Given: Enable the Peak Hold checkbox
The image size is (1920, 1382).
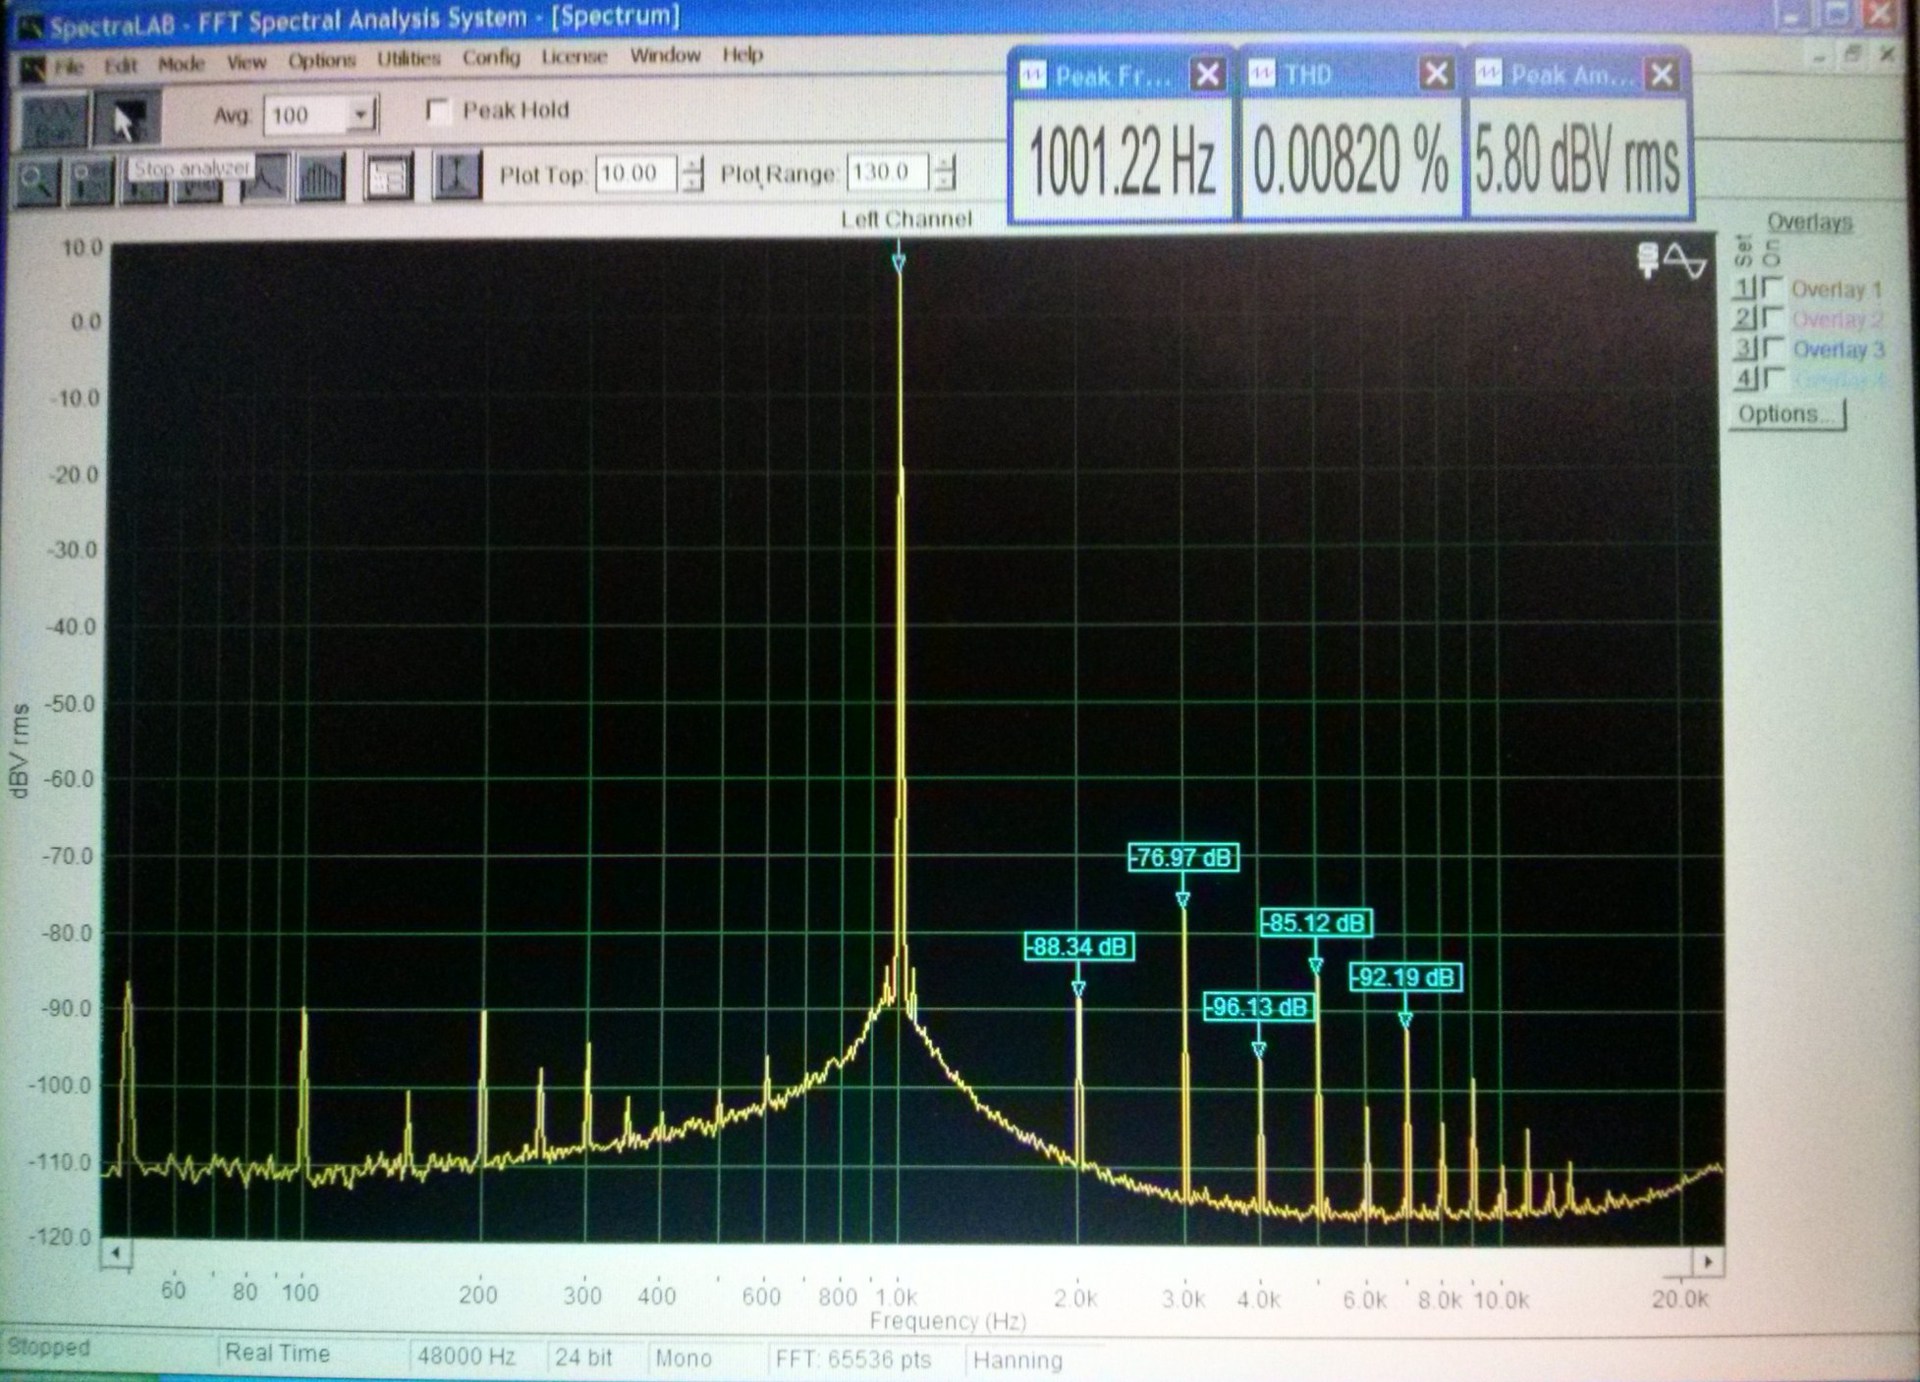Looking at the screenshot, I should tap(437, 110).
